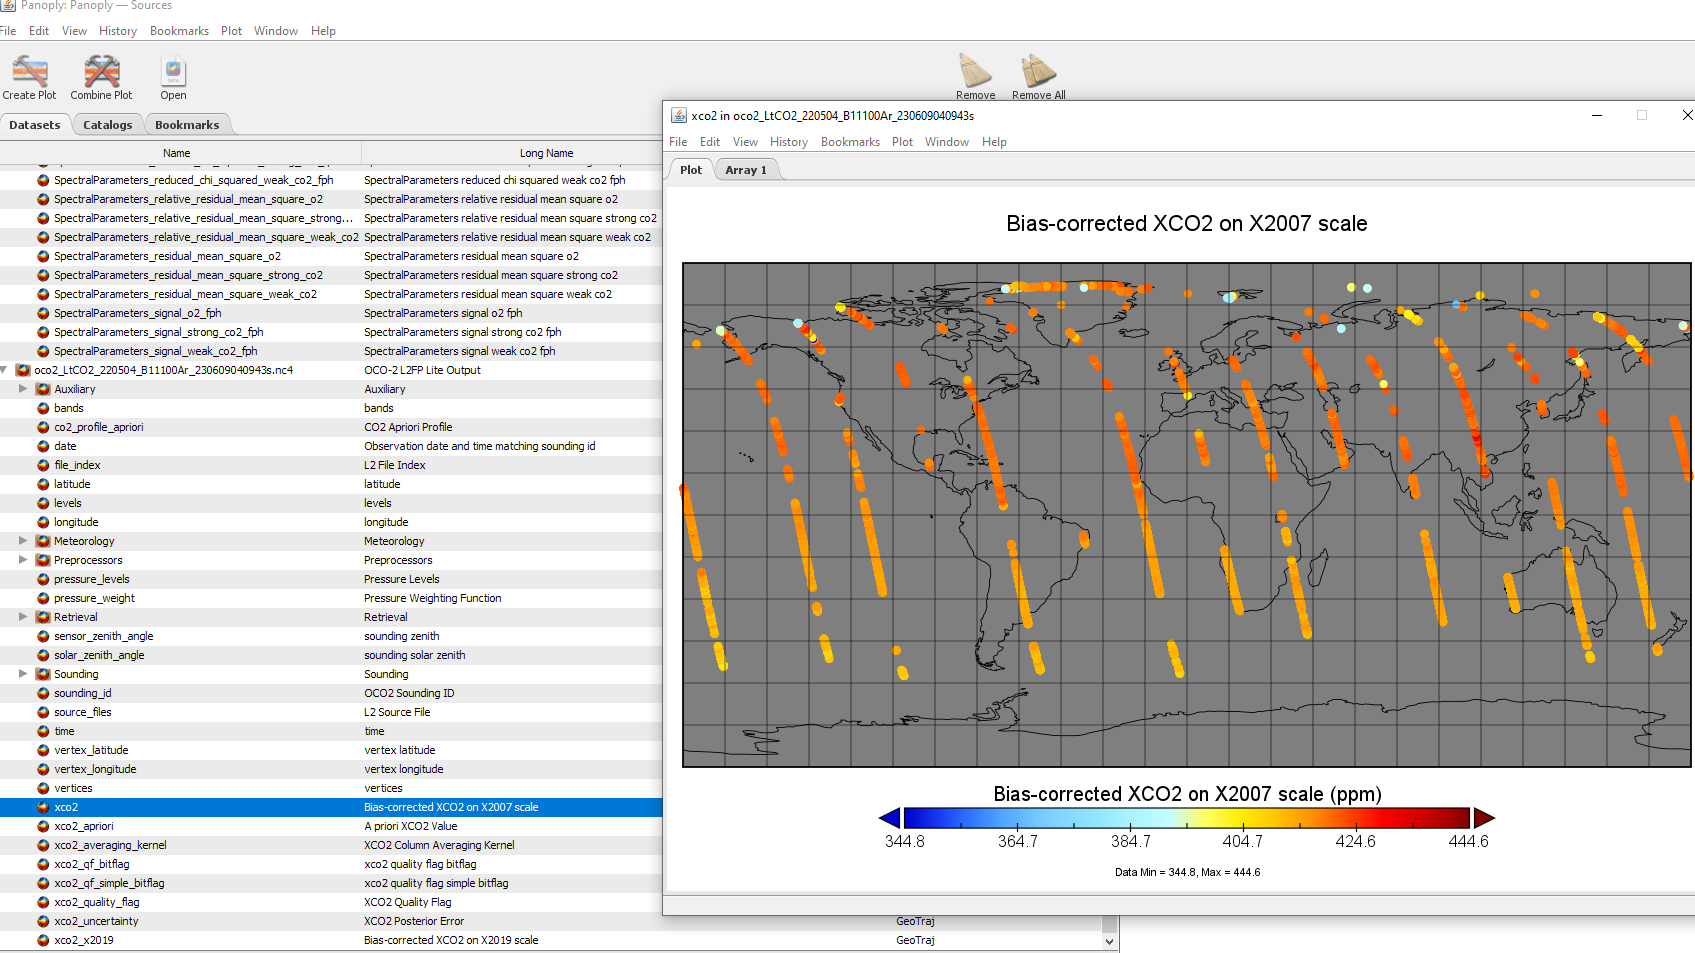Image resolution: width=1695 pixels, height=953 pixels.
Task: Select the sensor_zenith_angle row
Action: 331,636
